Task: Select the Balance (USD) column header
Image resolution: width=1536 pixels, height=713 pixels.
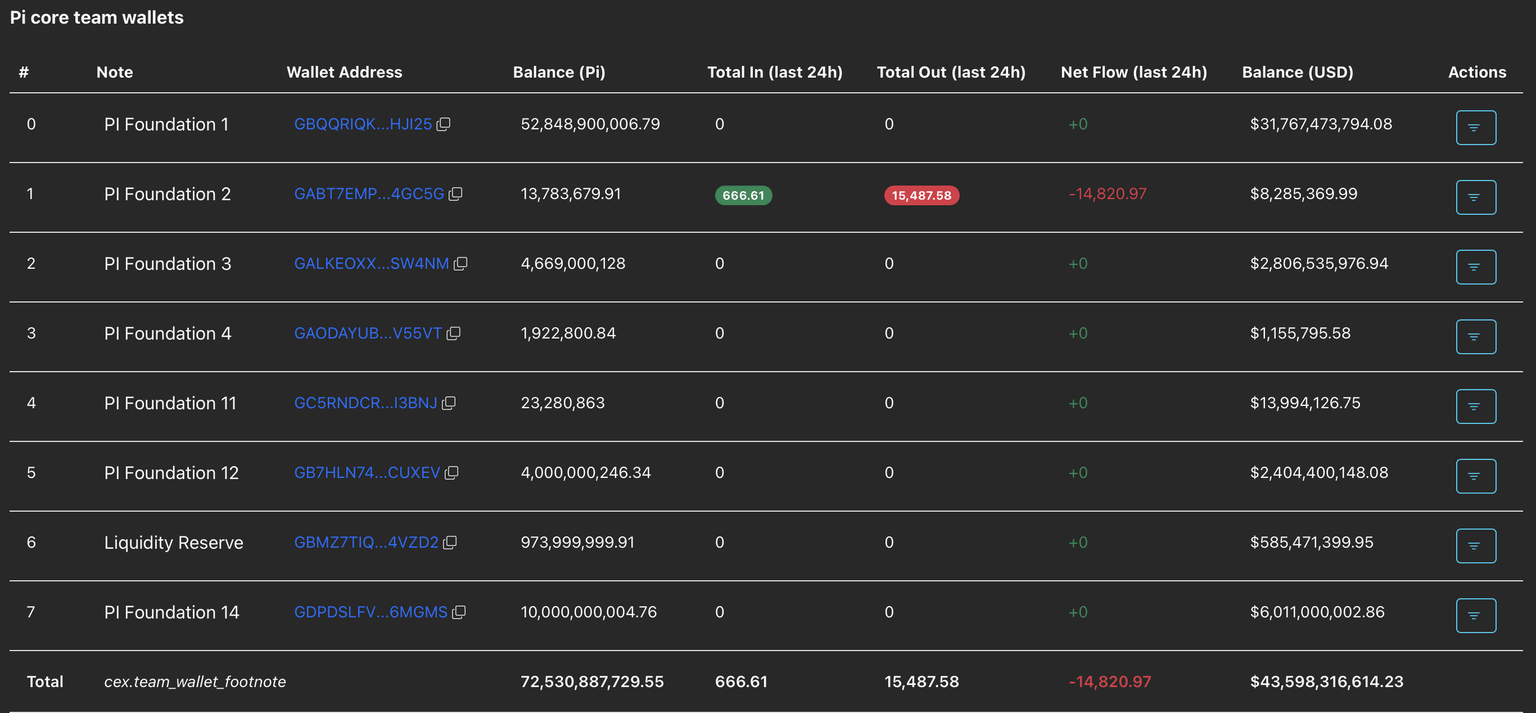Action: (x=1297, y=72)
